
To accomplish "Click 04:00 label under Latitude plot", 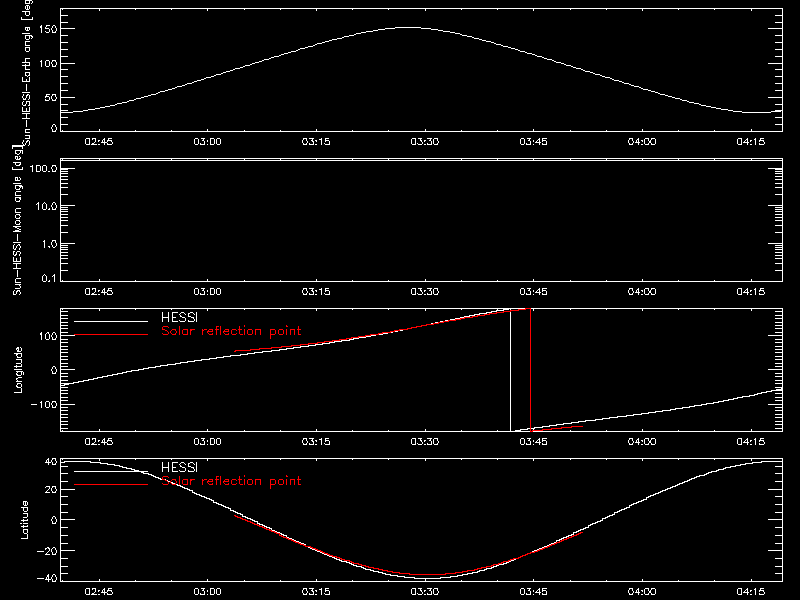I will (642, 592).
